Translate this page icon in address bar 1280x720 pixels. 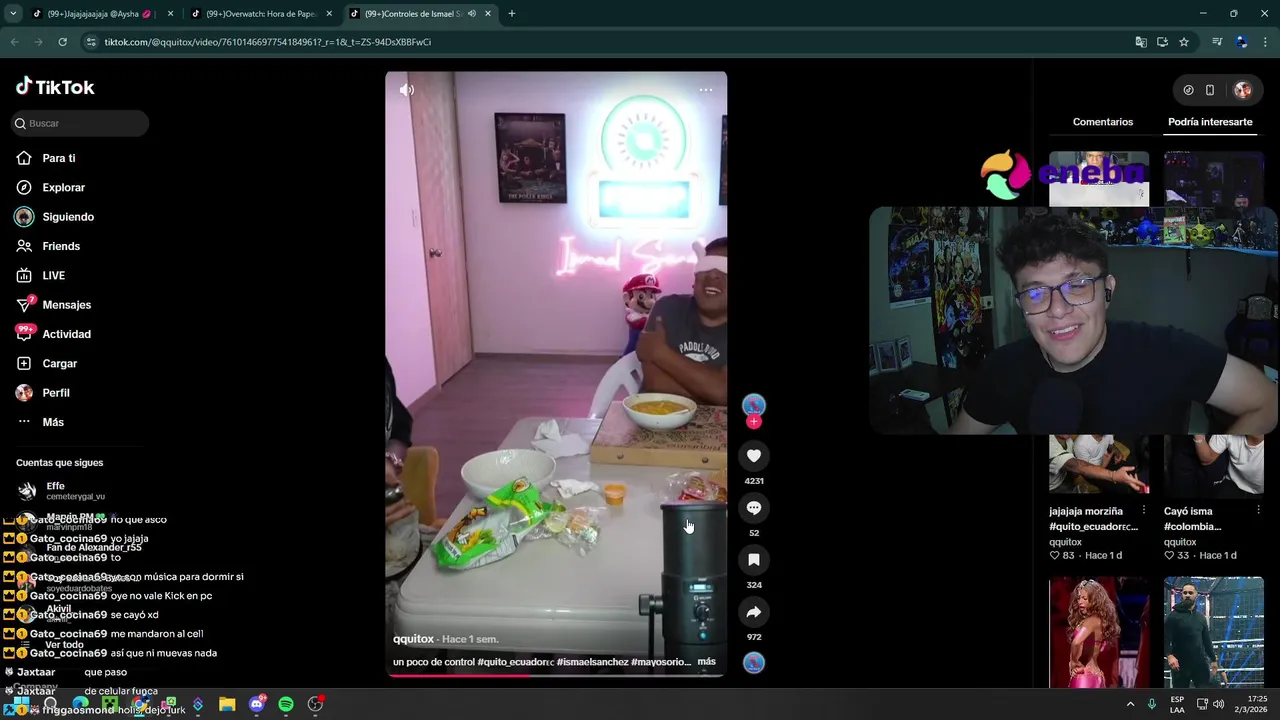tap(1141, 42)
